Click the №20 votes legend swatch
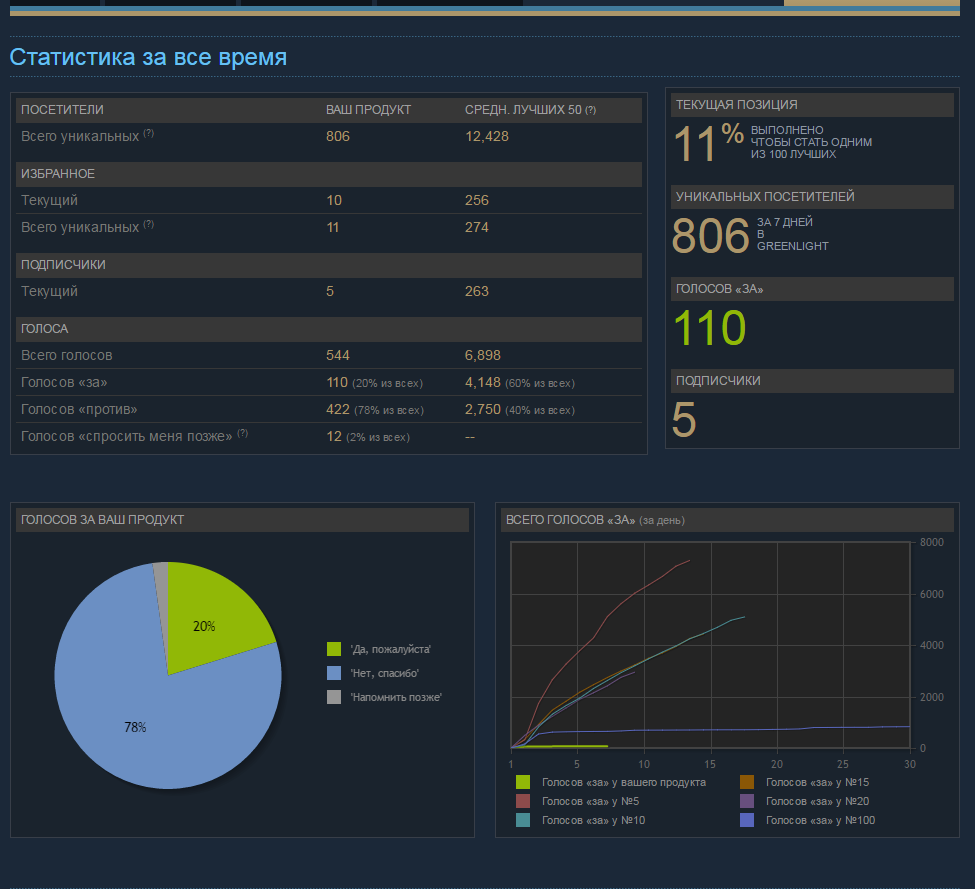The width and height of the screenshot is (975, 889). 746,801
